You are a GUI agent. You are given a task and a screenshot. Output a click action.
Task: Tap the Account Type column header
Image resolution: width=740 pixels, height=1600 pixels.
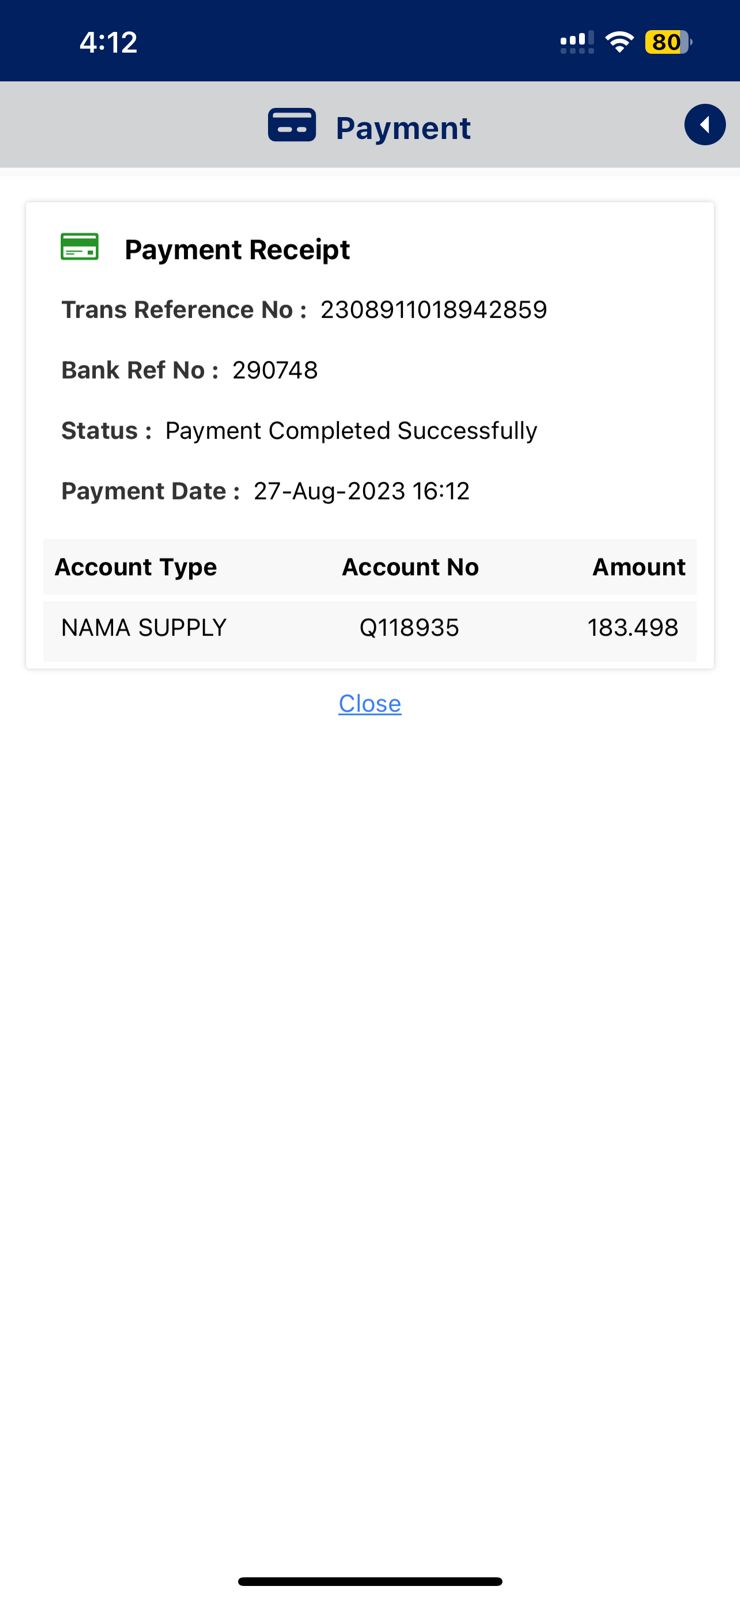[136, 567]
